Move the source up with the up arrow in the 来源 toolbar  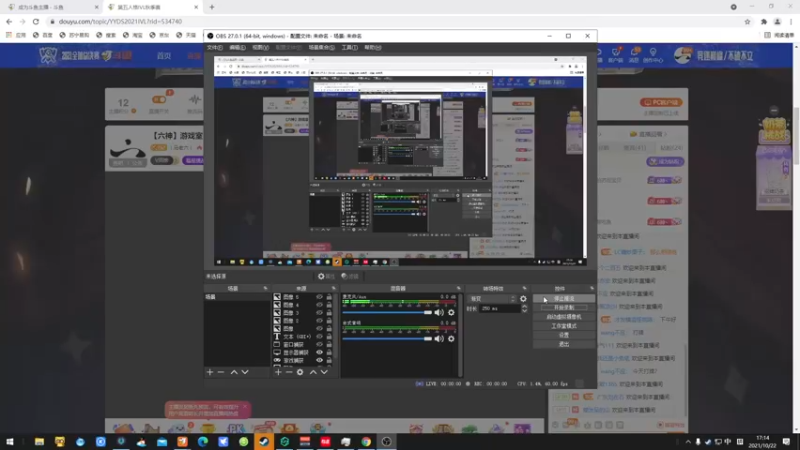click(x=313, y=372)
